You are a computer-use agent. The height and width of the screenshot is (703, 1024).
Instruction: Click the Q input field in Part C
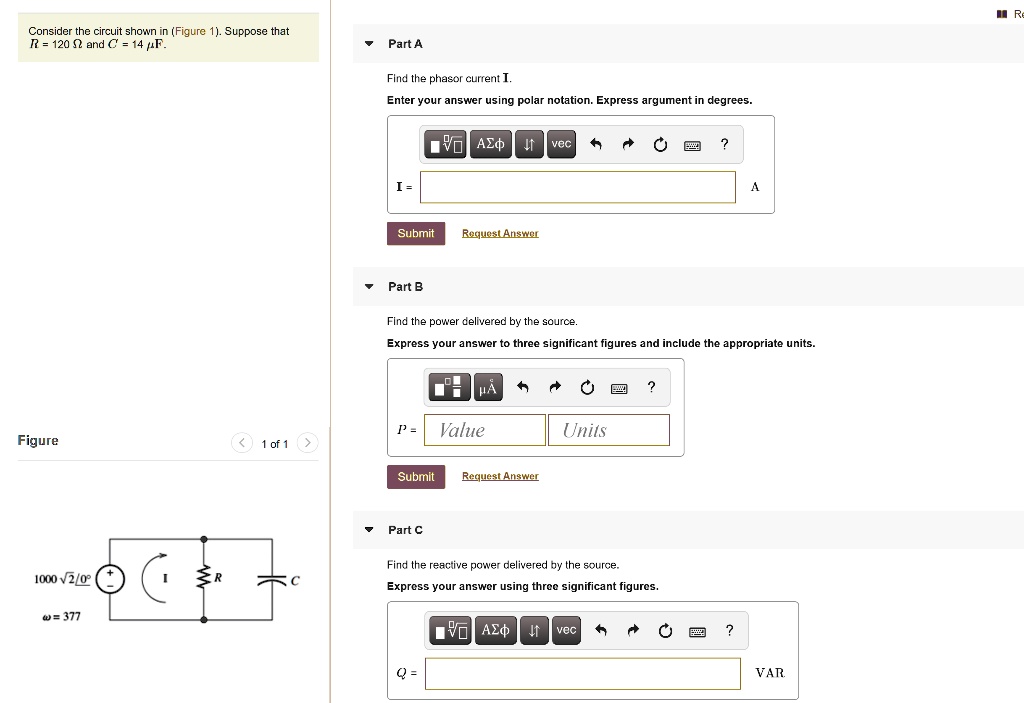(x=583, y=673)
